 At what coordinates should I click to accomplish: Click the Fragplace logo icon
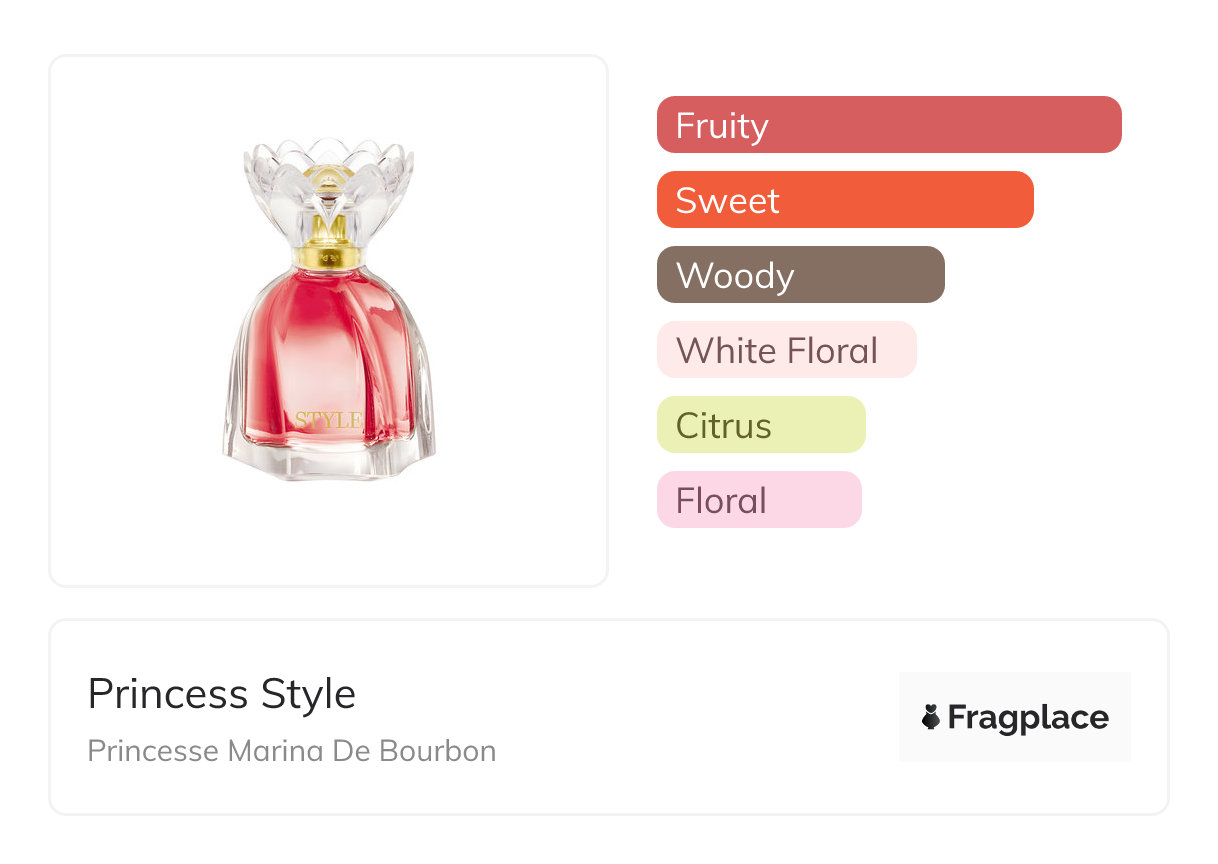(x=931, y=717)
